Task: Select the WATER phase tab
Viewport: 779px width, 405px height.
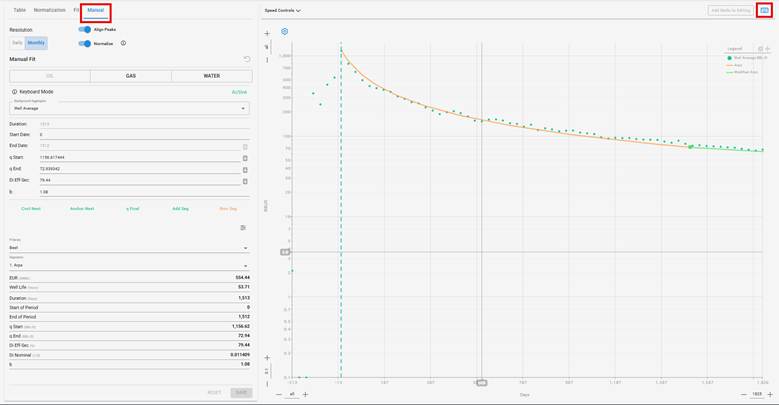Action: (212, 76)
